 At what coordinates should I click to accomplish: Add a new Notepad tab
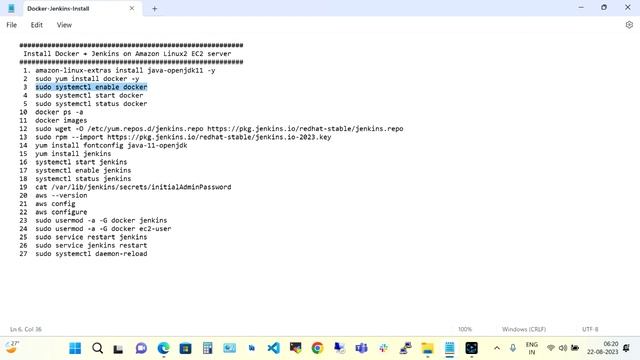[154, 9]
